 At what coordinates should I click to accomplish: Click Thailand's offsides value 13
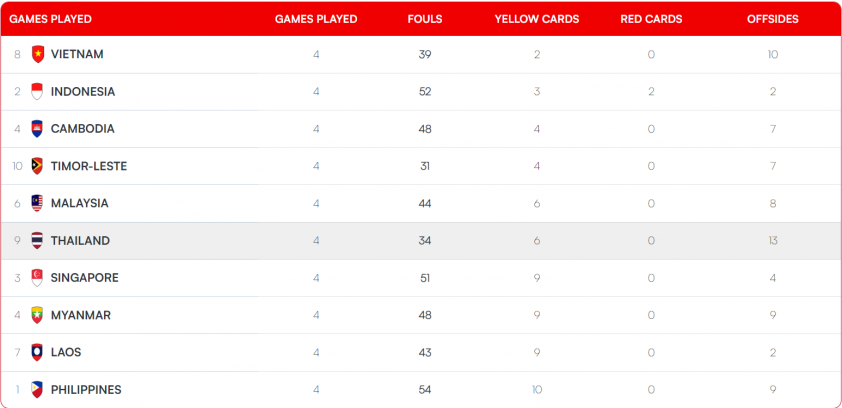(773, 241)
